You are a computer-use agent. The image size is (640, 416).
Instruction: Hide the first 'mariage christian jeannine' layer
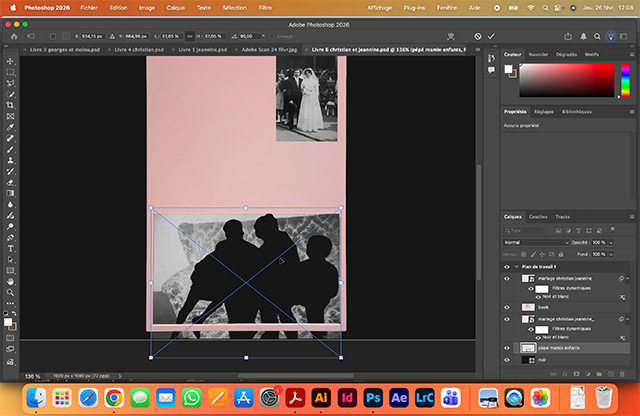tap(507, 279)
